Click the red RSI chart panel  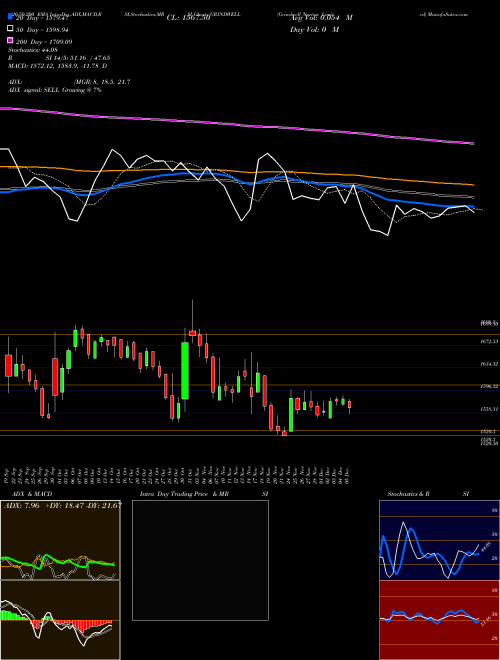tap(439, 620)
